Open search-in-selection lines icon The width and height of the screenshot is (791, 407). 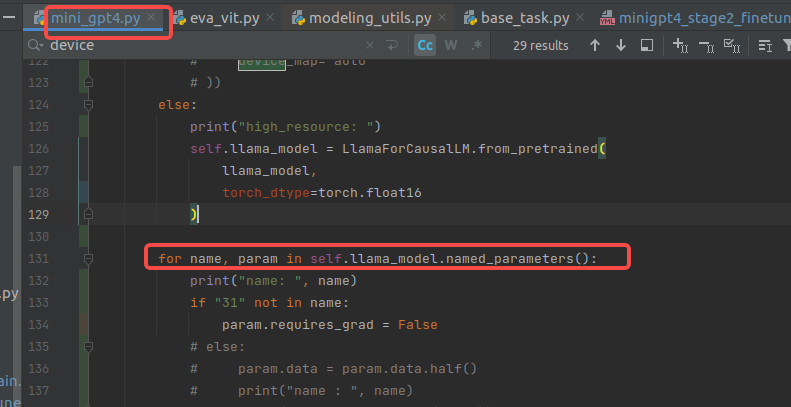(765, 46)
